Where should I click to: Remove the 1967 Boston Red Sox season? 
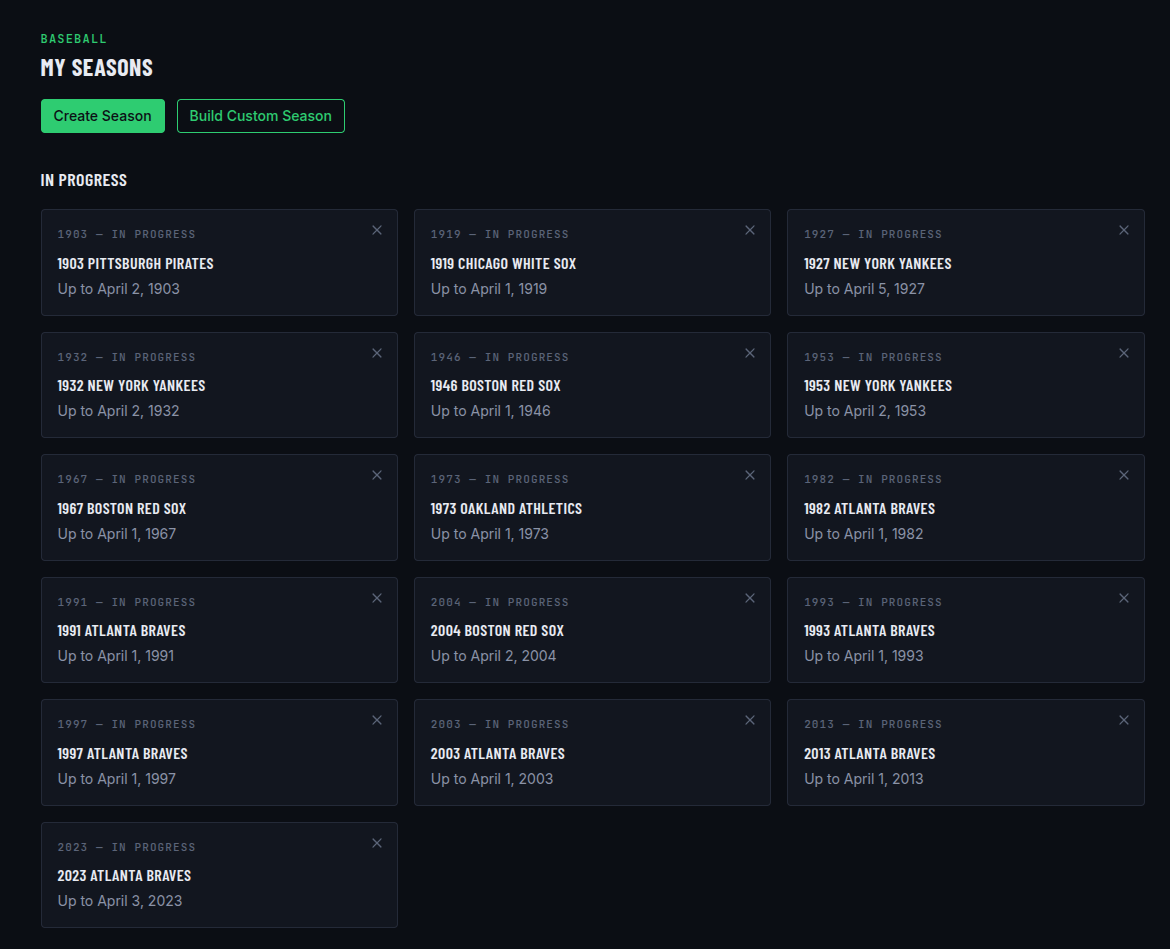[377, 475]
